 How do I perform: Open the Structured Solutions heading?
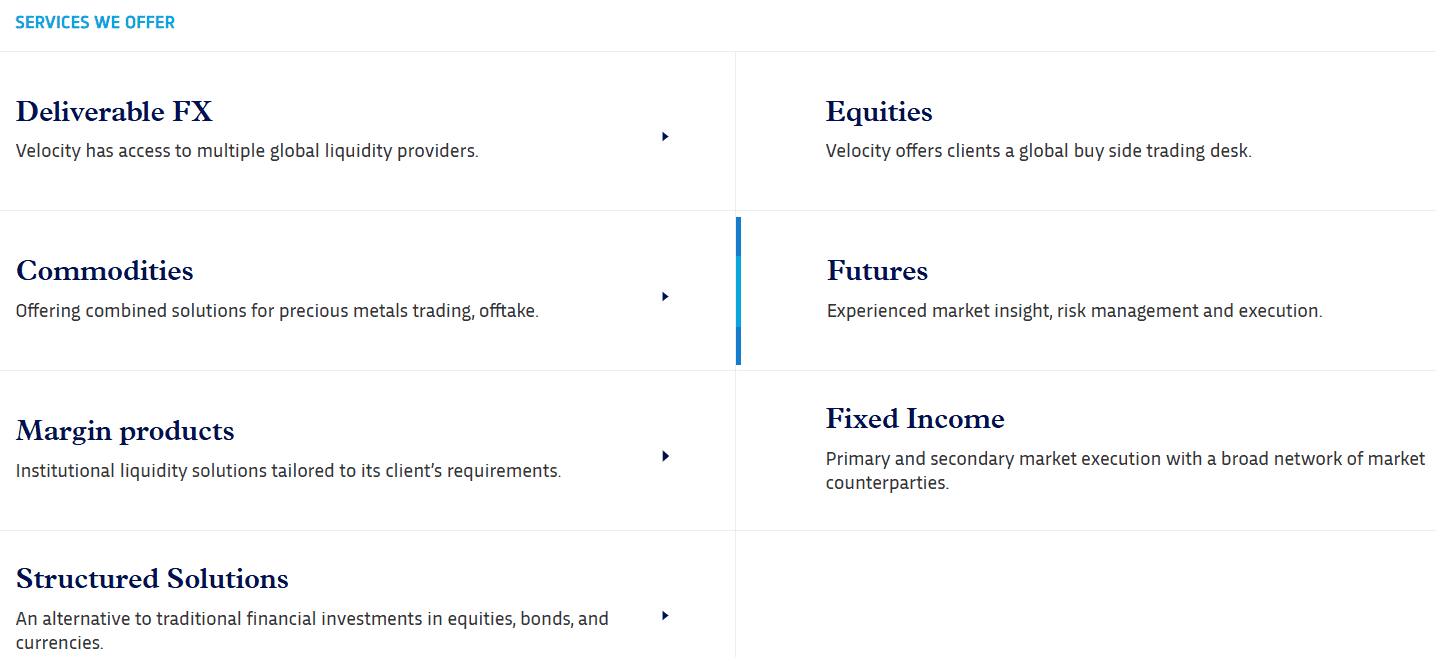pos(152,579)
